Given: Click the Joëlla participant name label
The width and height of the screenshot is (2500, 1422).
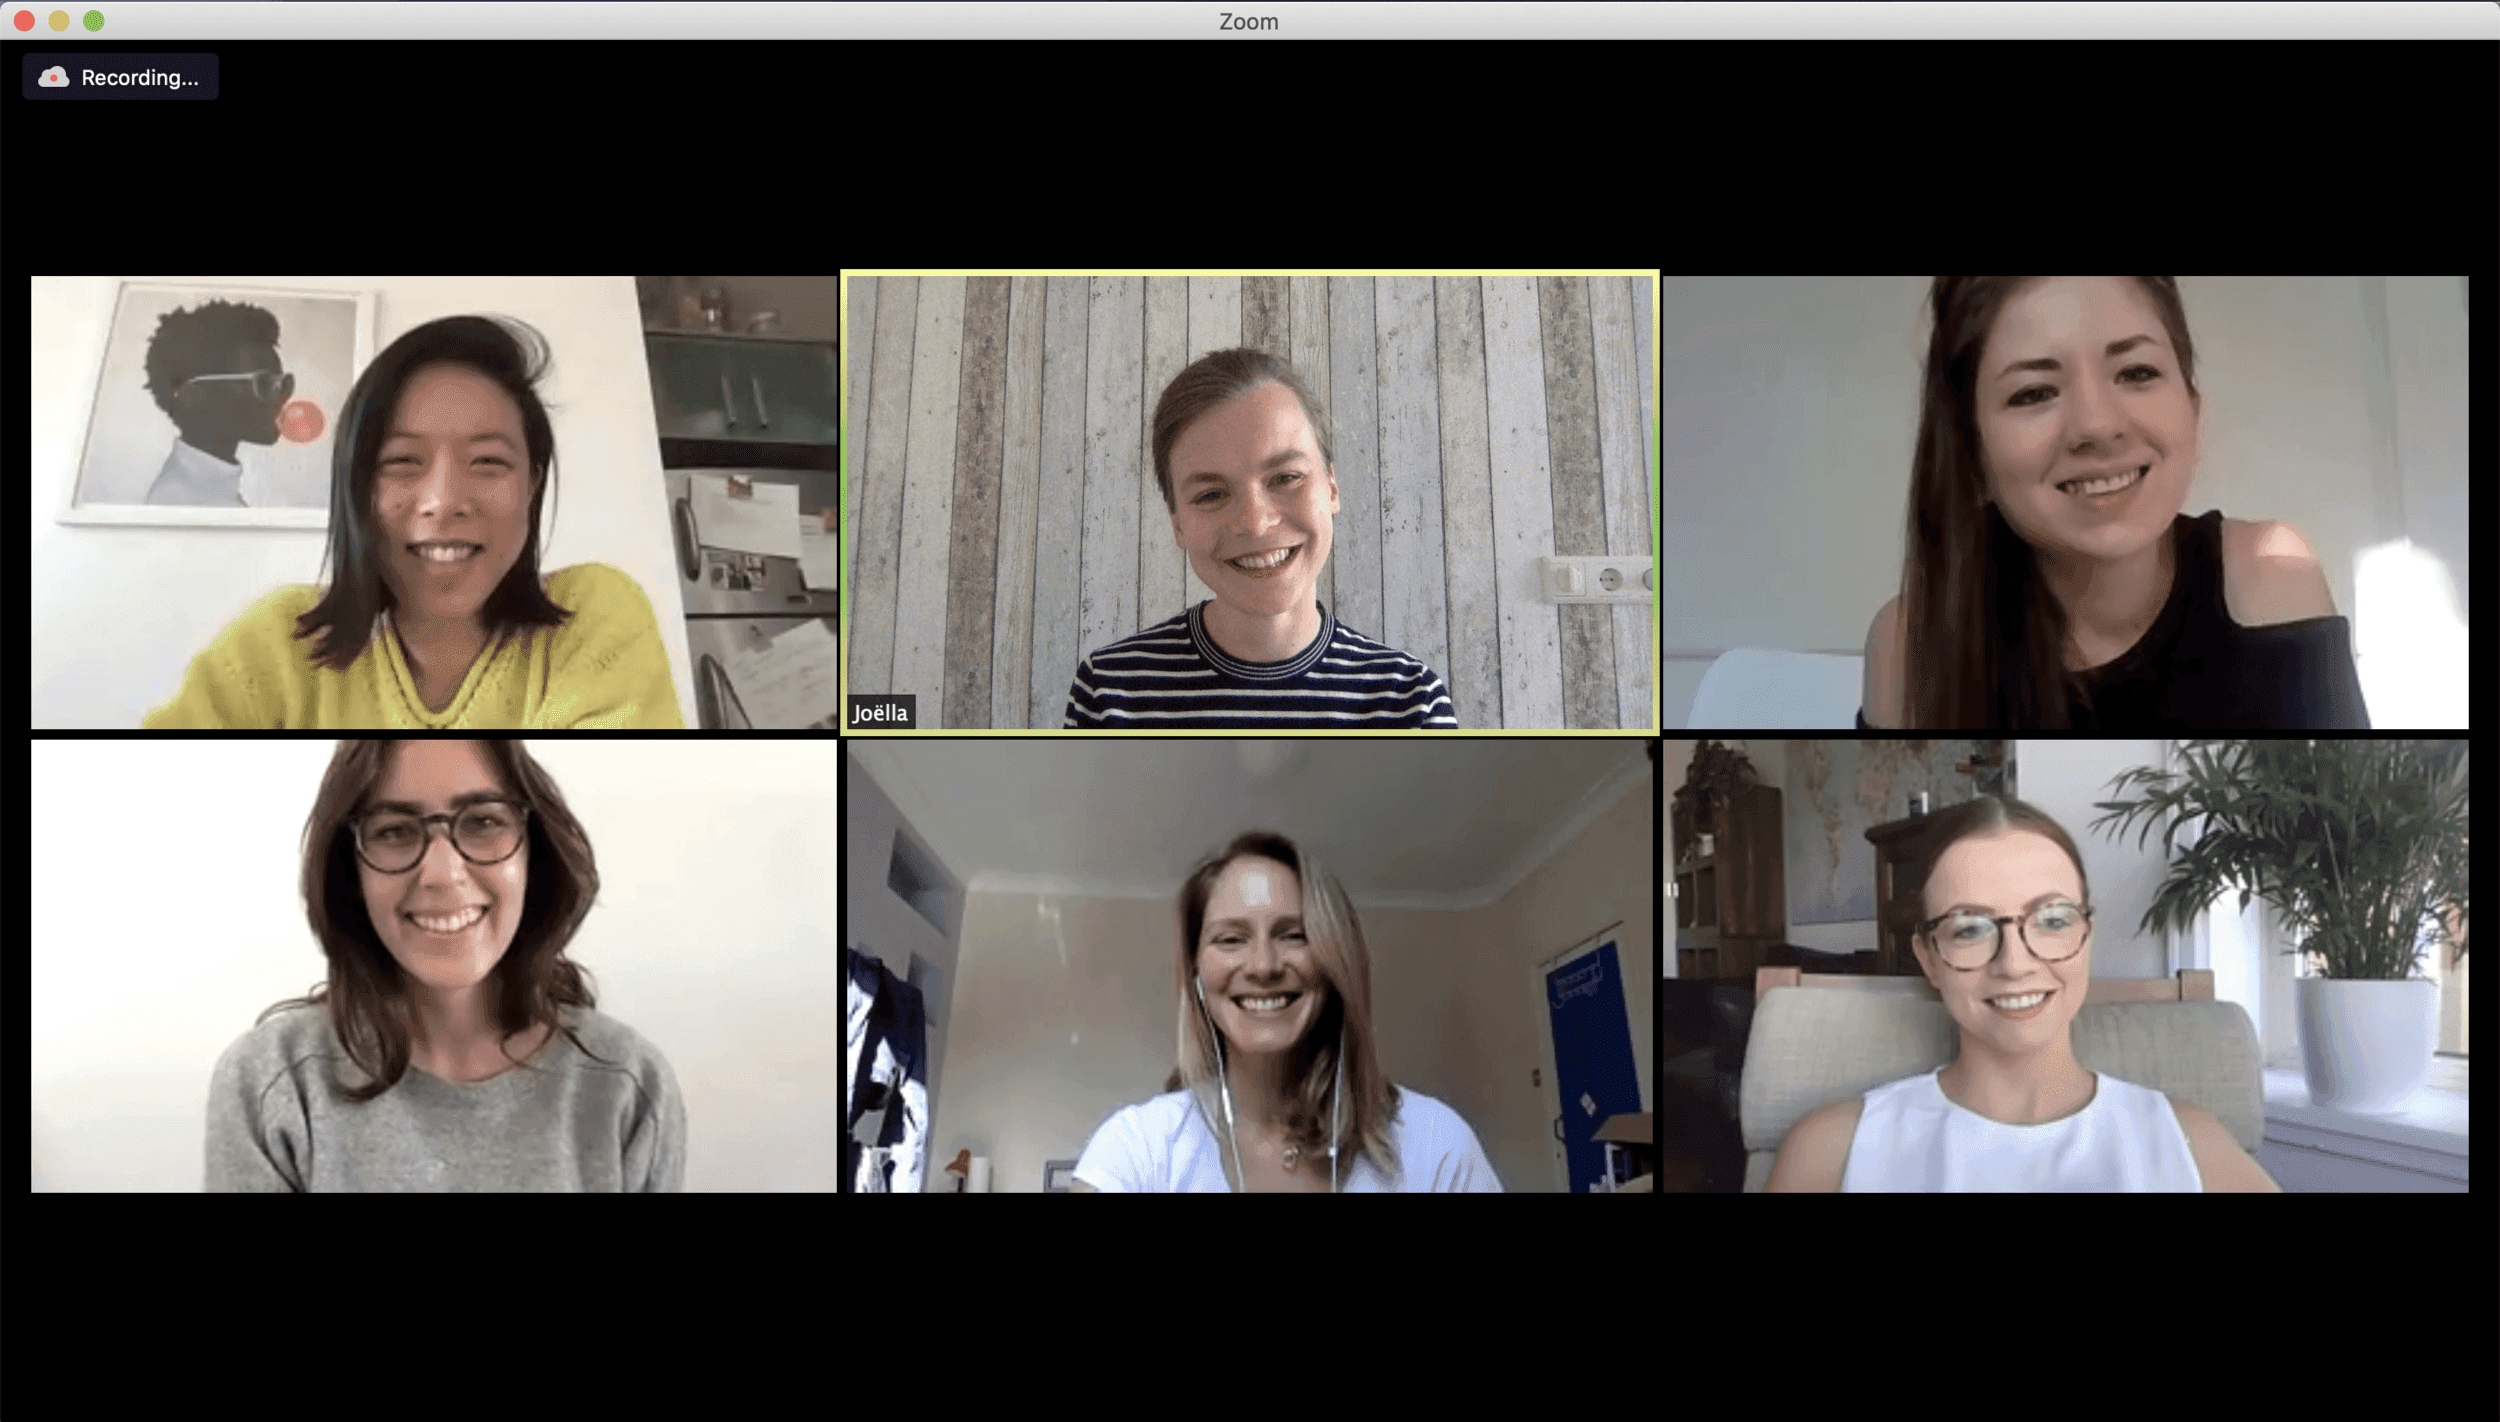Looking at the screenshot, I should tap(880, 713).
